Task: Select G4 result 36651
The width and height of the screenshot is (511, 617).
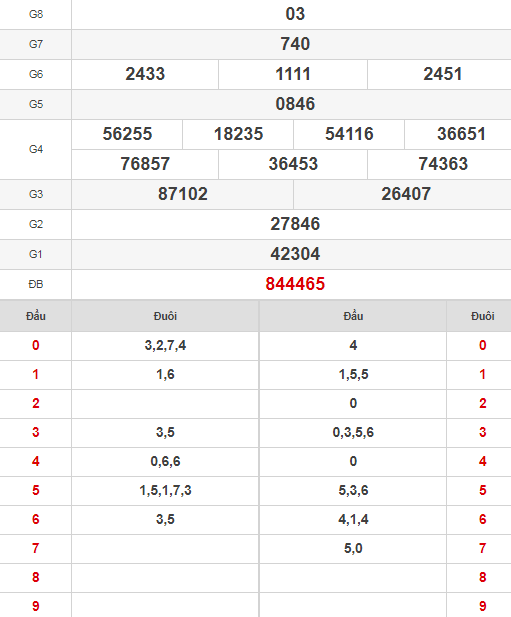Action: 461,134
